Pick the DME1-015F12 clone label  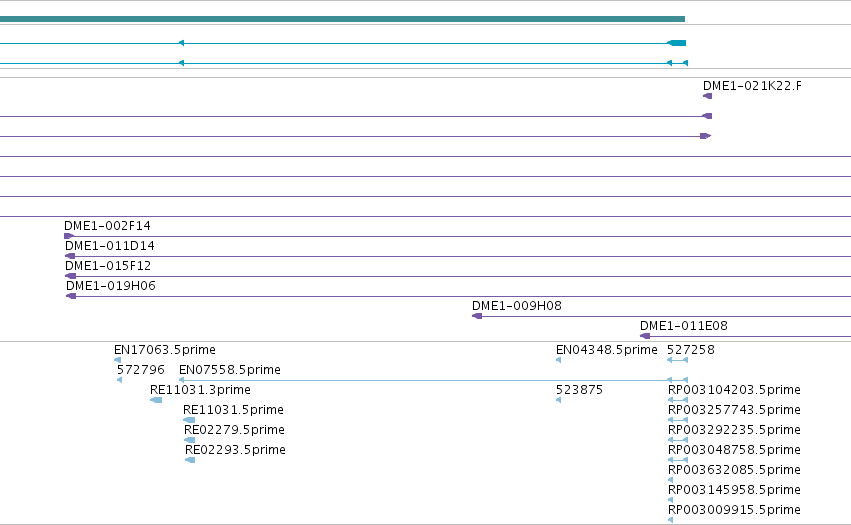coord(108,266)
